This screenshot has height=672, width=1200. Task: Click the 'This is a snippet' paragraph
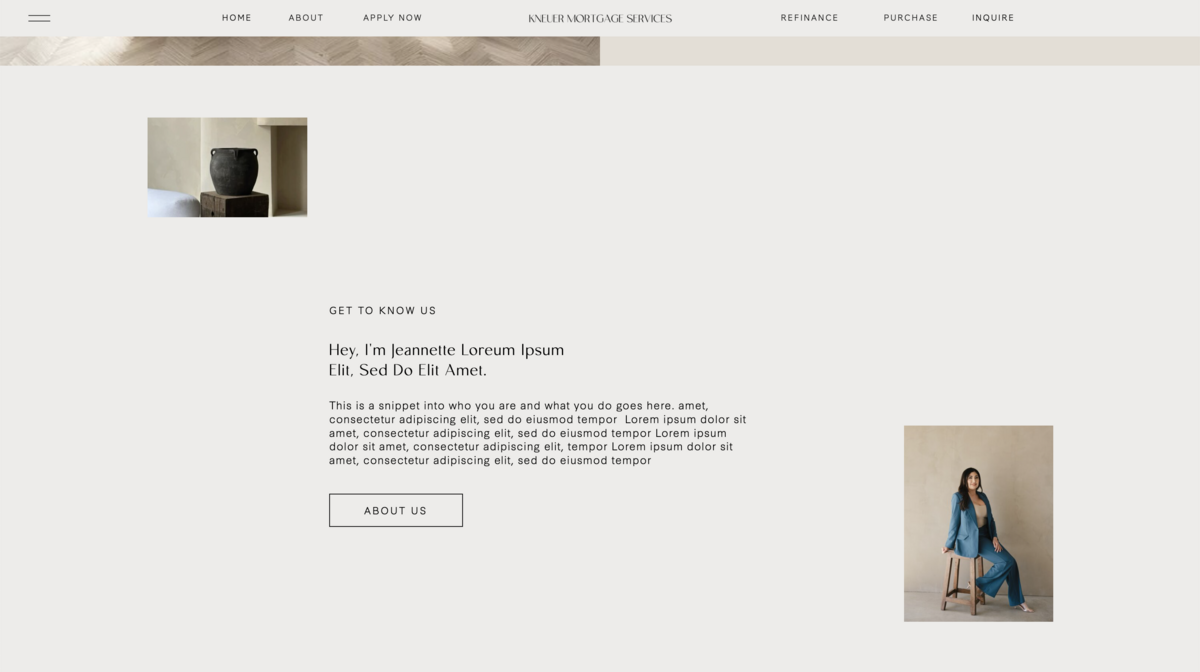click(538, 433)
